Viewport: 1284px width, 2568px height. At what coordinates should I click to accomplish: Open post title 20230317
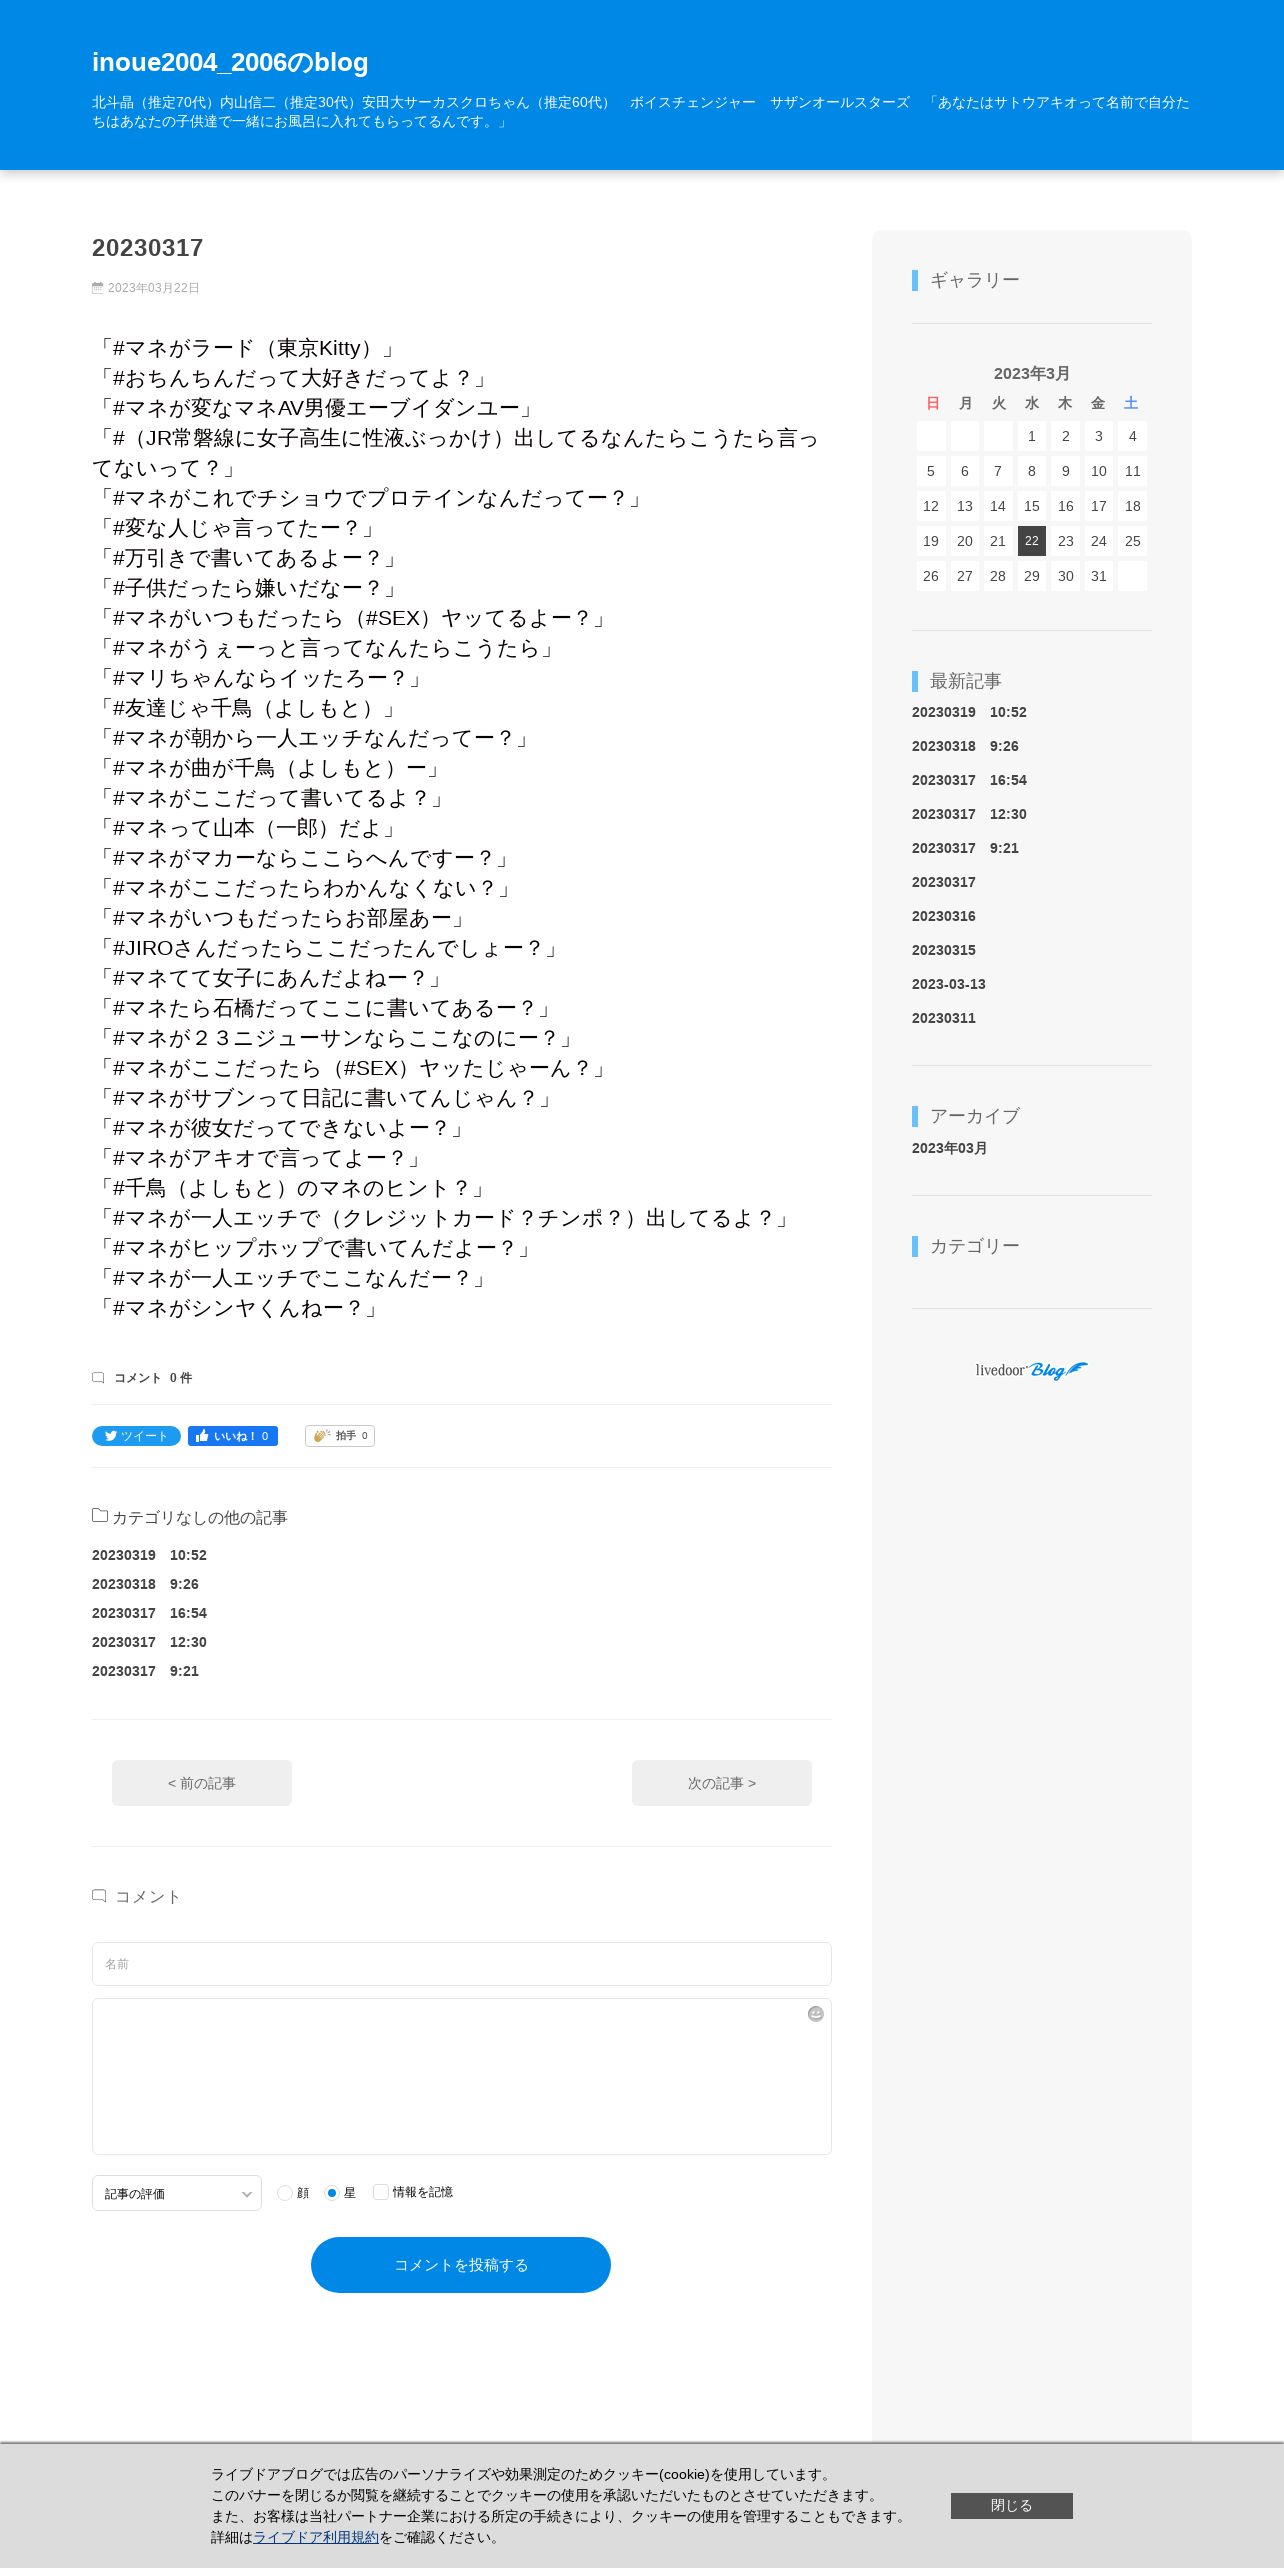coord(148,248)
